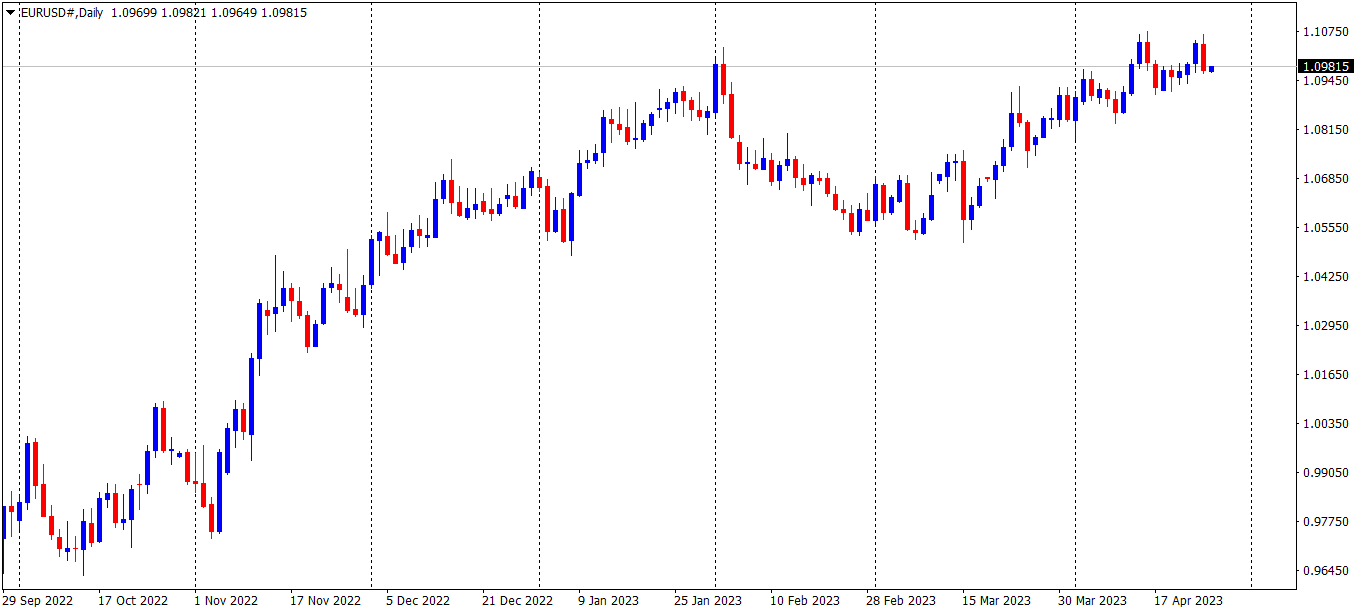The image size is (1360, 613).
Task: Open the chart menu triangle beside EURUSD#
Action: pyautogui.click(x=10, y=13)
